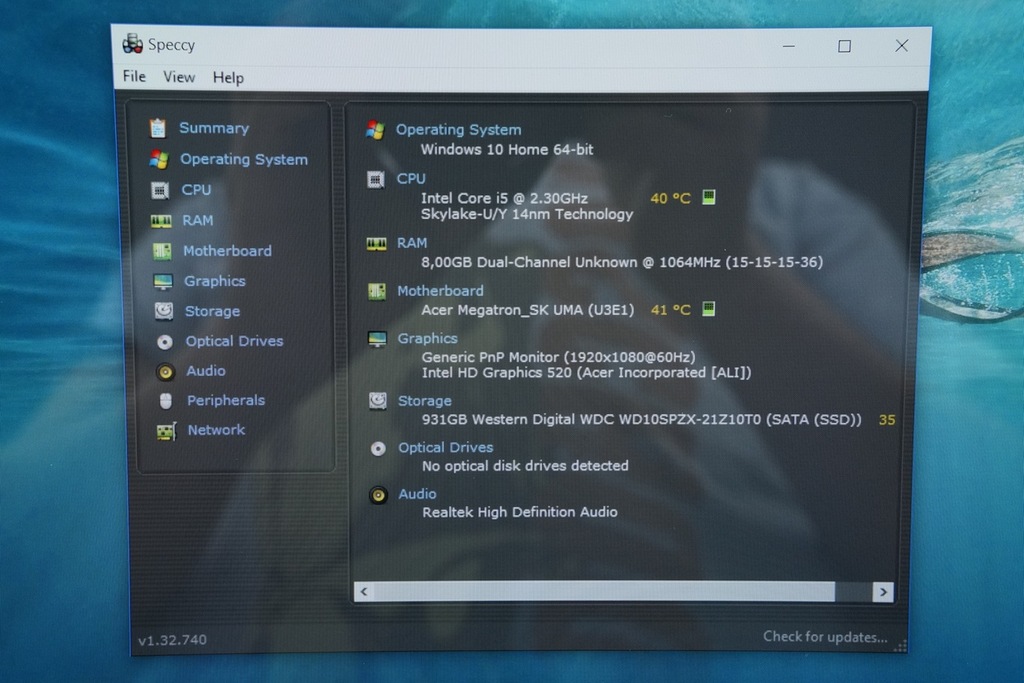Click the Audio speaker icon in sidebar
This screenshot has height=683, width=1024.
tap(165, 372)
